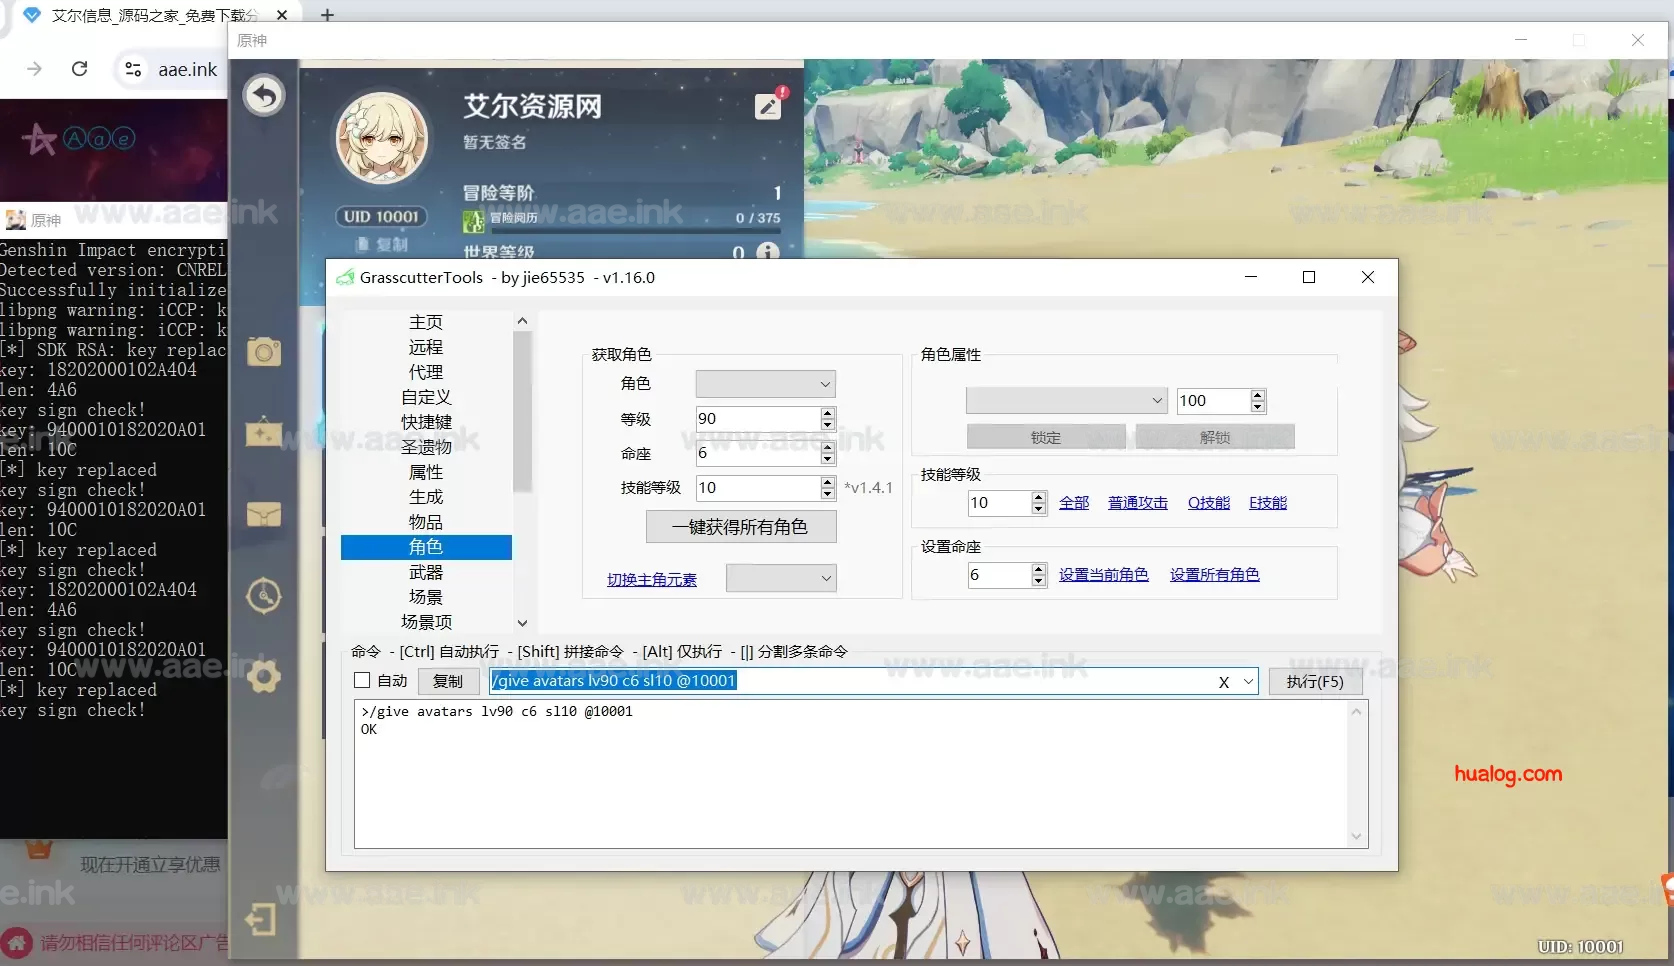Click the 执行(F5) button
The width and height of the screenshot is (1674, 966).
1315,681
